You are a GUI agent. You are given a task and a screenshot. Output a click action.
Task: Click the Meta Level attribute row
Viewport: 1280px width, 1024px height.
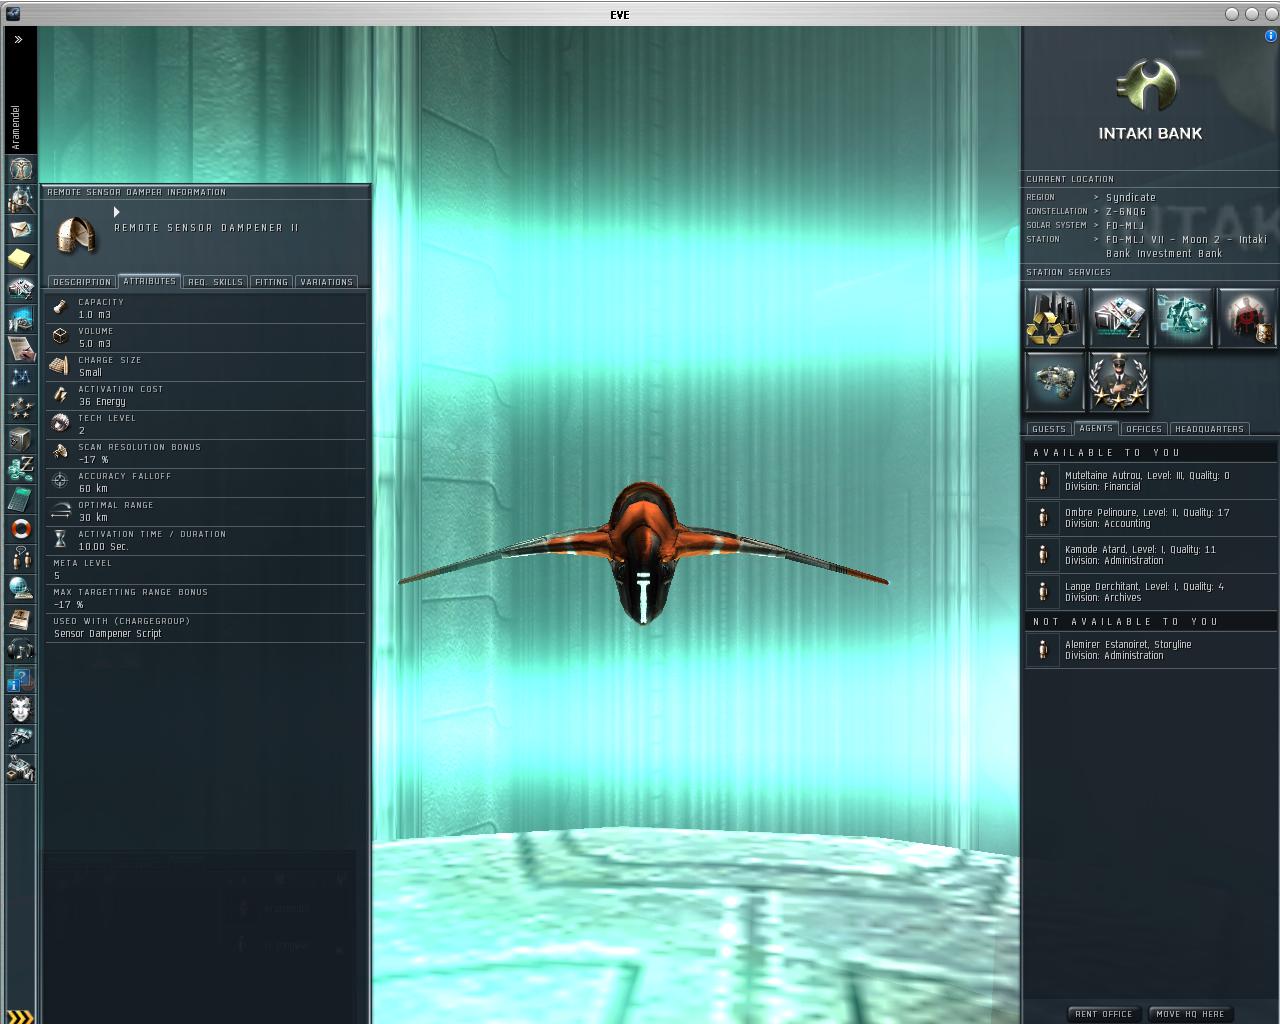click(206, 569)
